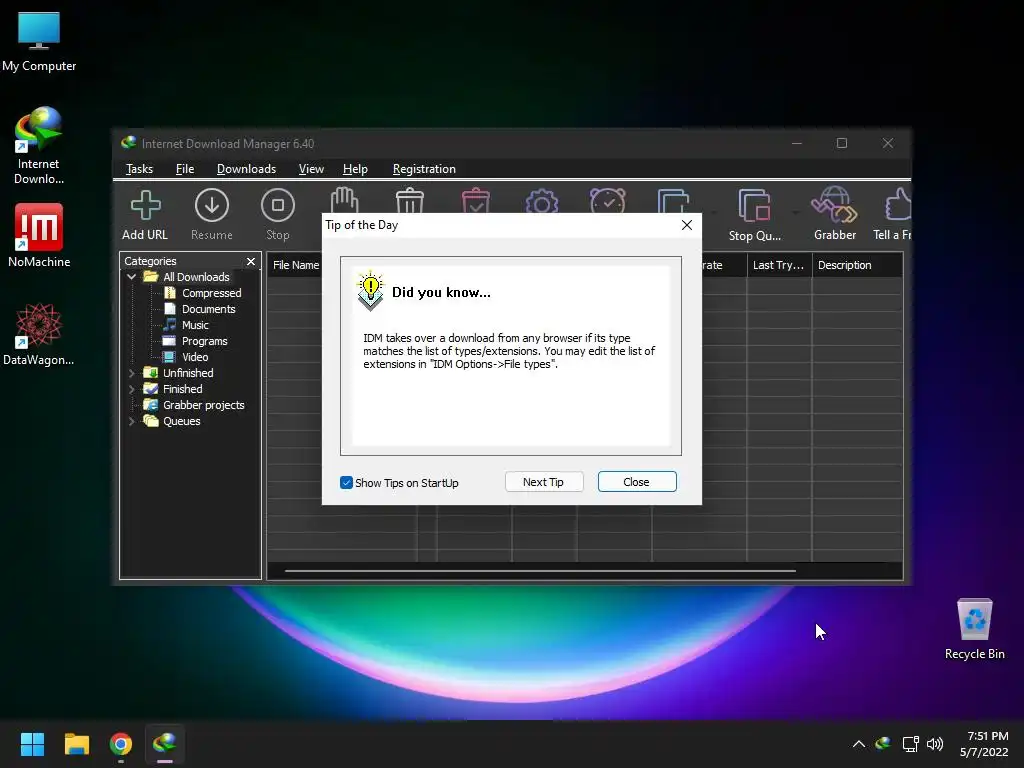Close Tip of the Day with X
This screenshot has height=768, width=1024.
coord(686,225)
